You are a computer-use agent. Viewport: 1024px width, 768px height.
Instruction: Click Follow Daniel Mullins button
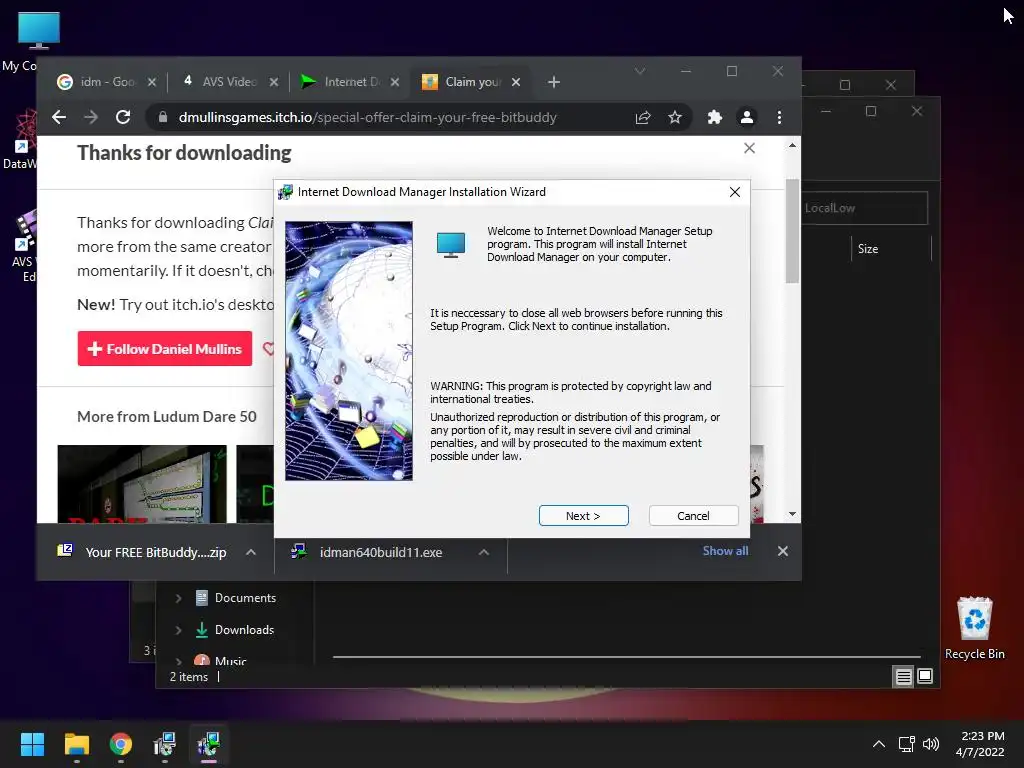(165, 349)
